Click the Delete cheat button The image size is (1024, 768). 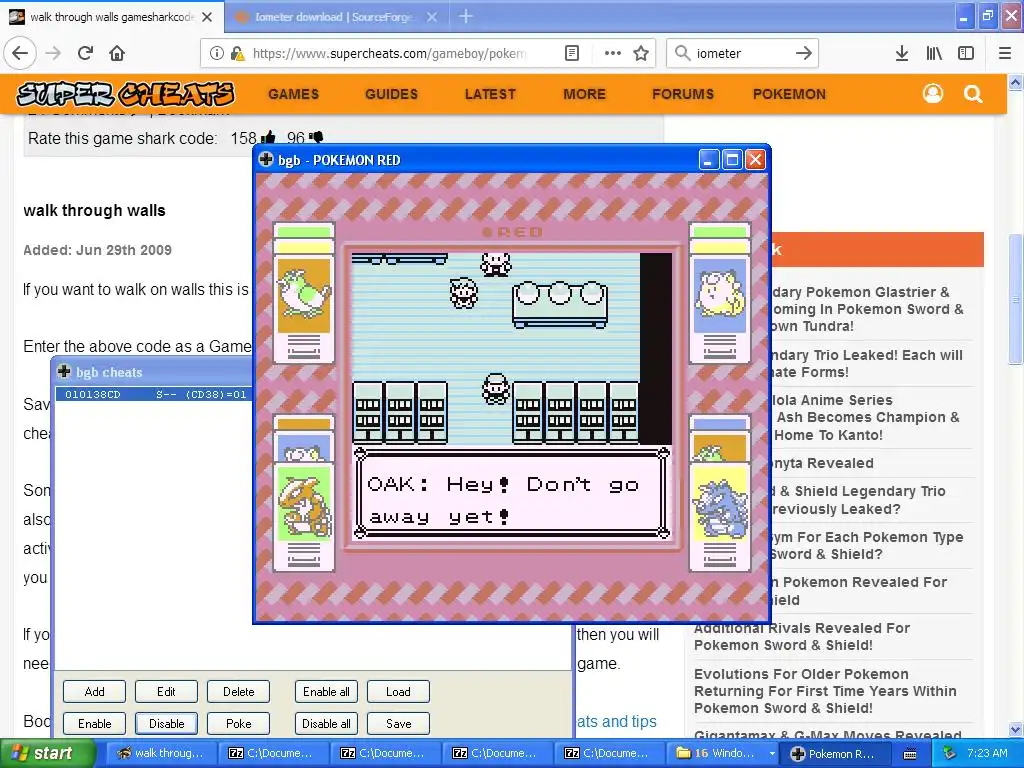click(238, 692)
